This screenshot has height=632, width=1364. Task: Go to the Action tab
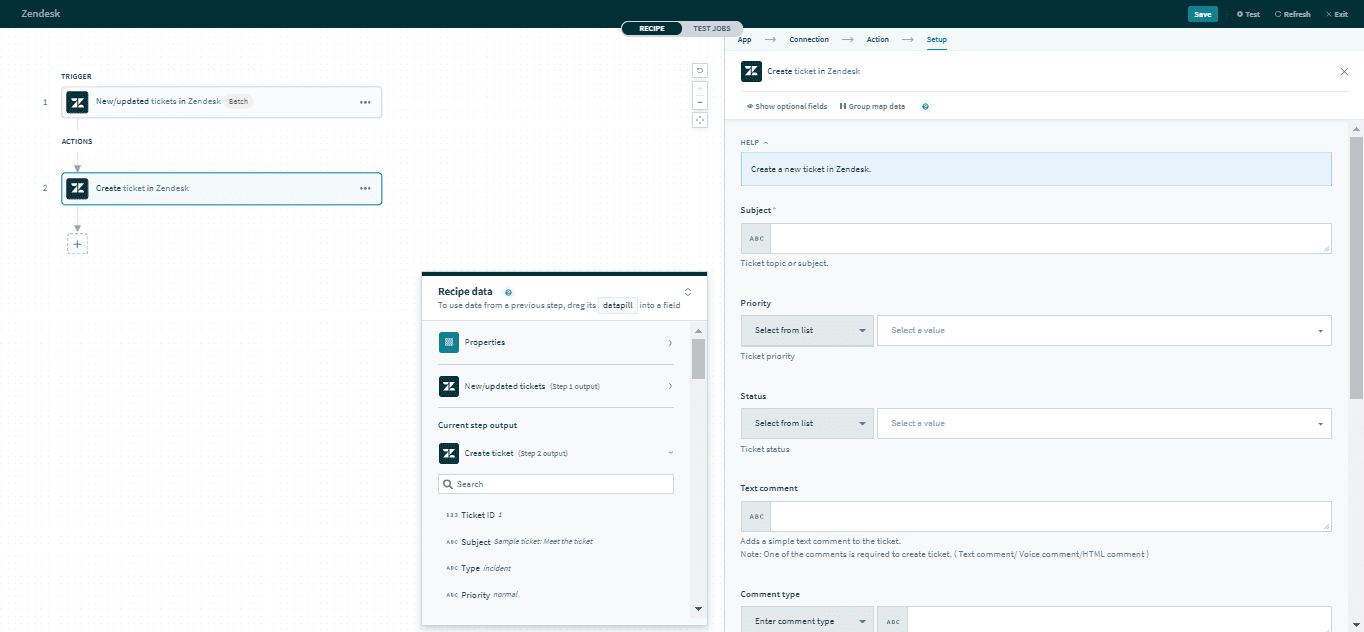877,40
